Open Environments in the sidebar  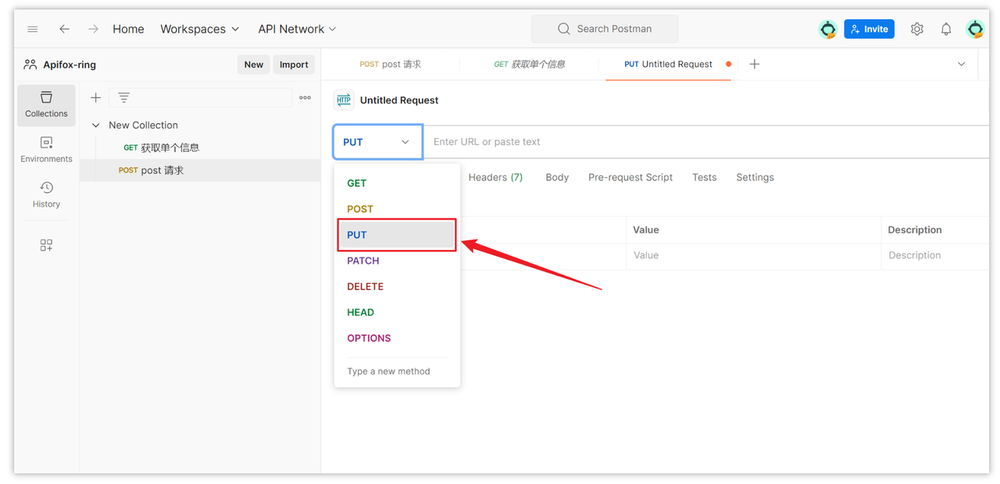46,150
